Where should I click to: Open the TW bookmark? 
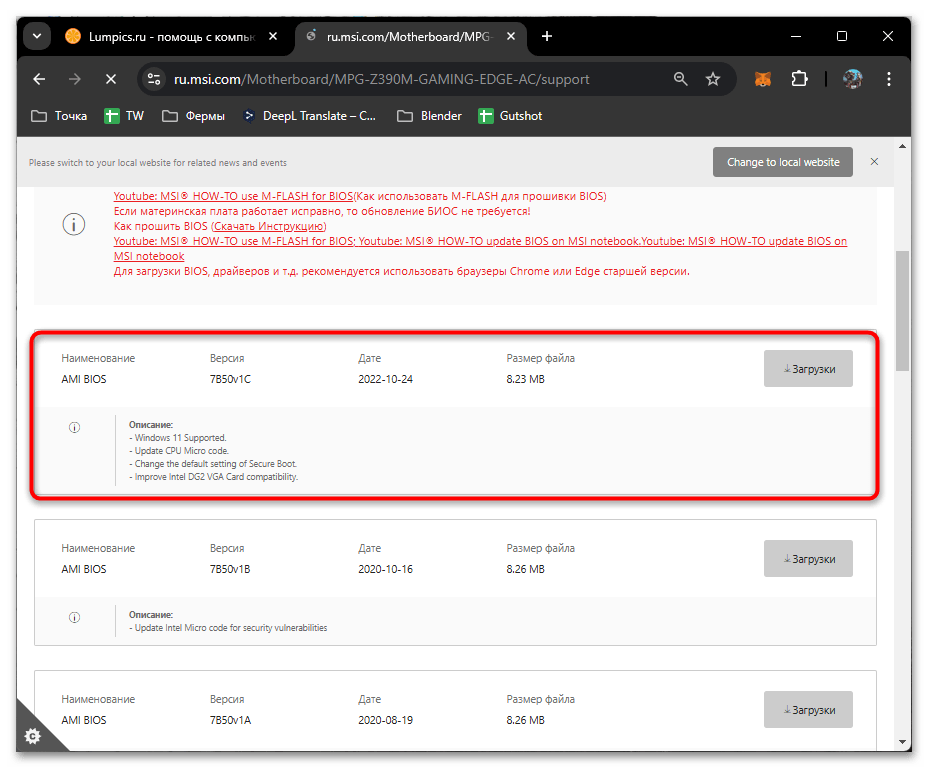tap(124, 116)
